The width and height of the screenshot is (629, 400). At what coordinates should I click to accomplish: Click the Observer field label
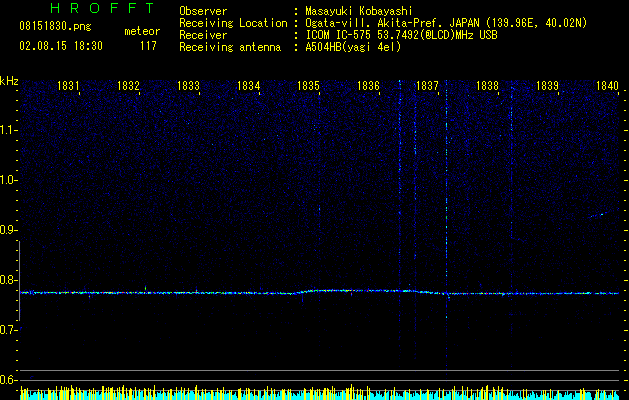(x=203, y=11)
